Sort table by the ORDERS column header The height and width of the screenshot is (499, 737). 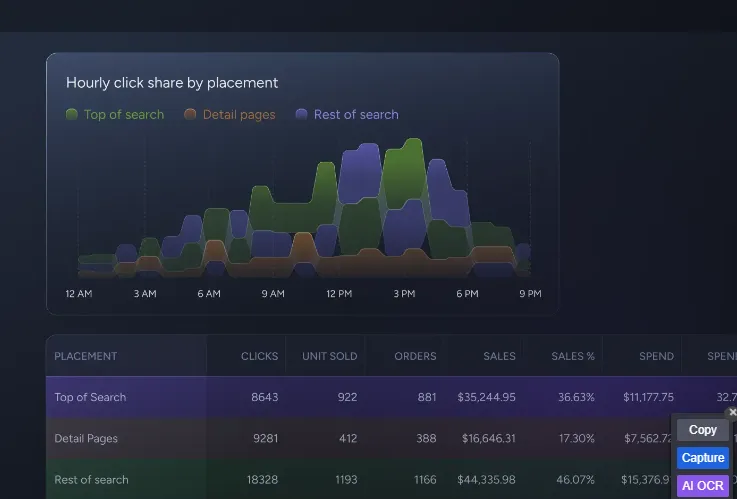pyautogui.click(x=415, y=356)
